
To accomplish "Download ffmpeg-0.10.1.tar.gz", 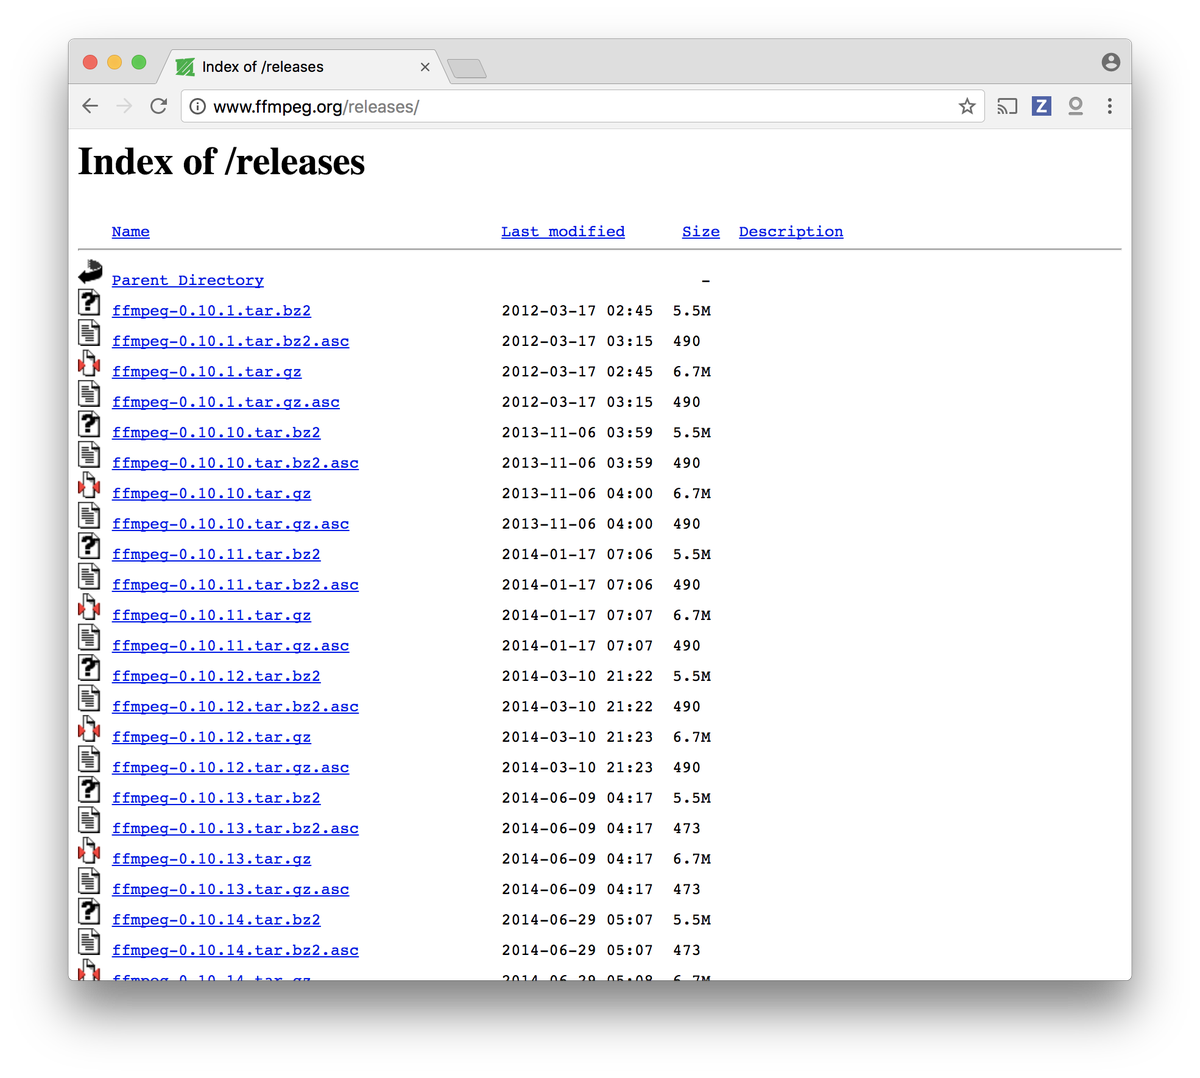I will click(x=207, y=372).
